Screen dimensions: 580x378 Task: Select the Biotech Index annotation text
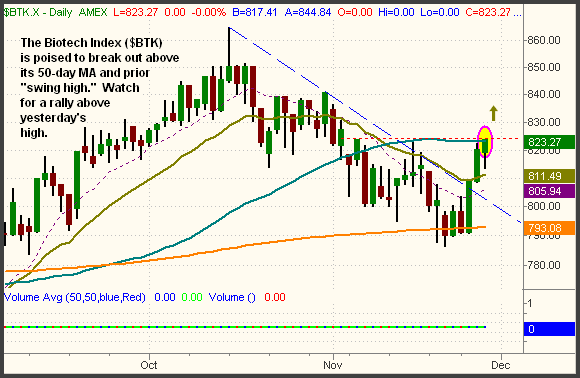pyautogui.click(x=100, y=88)
